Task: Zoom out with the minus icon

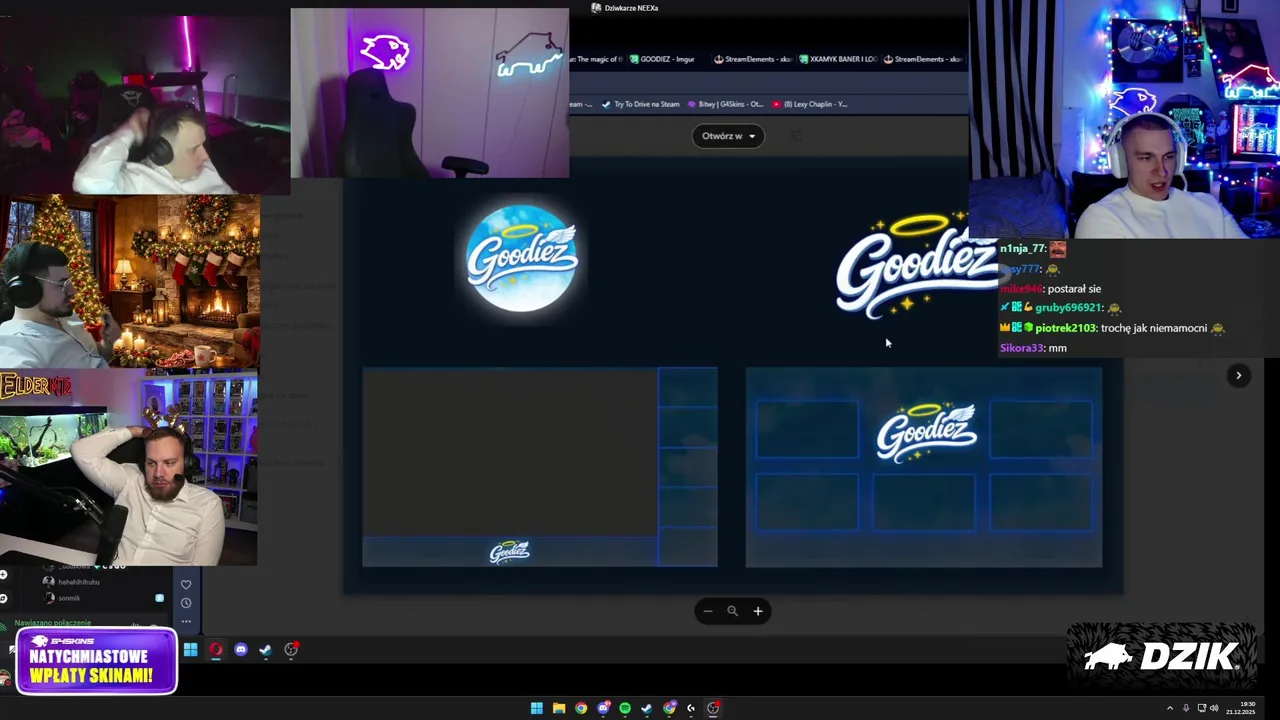Action: (x=707, y=611)
